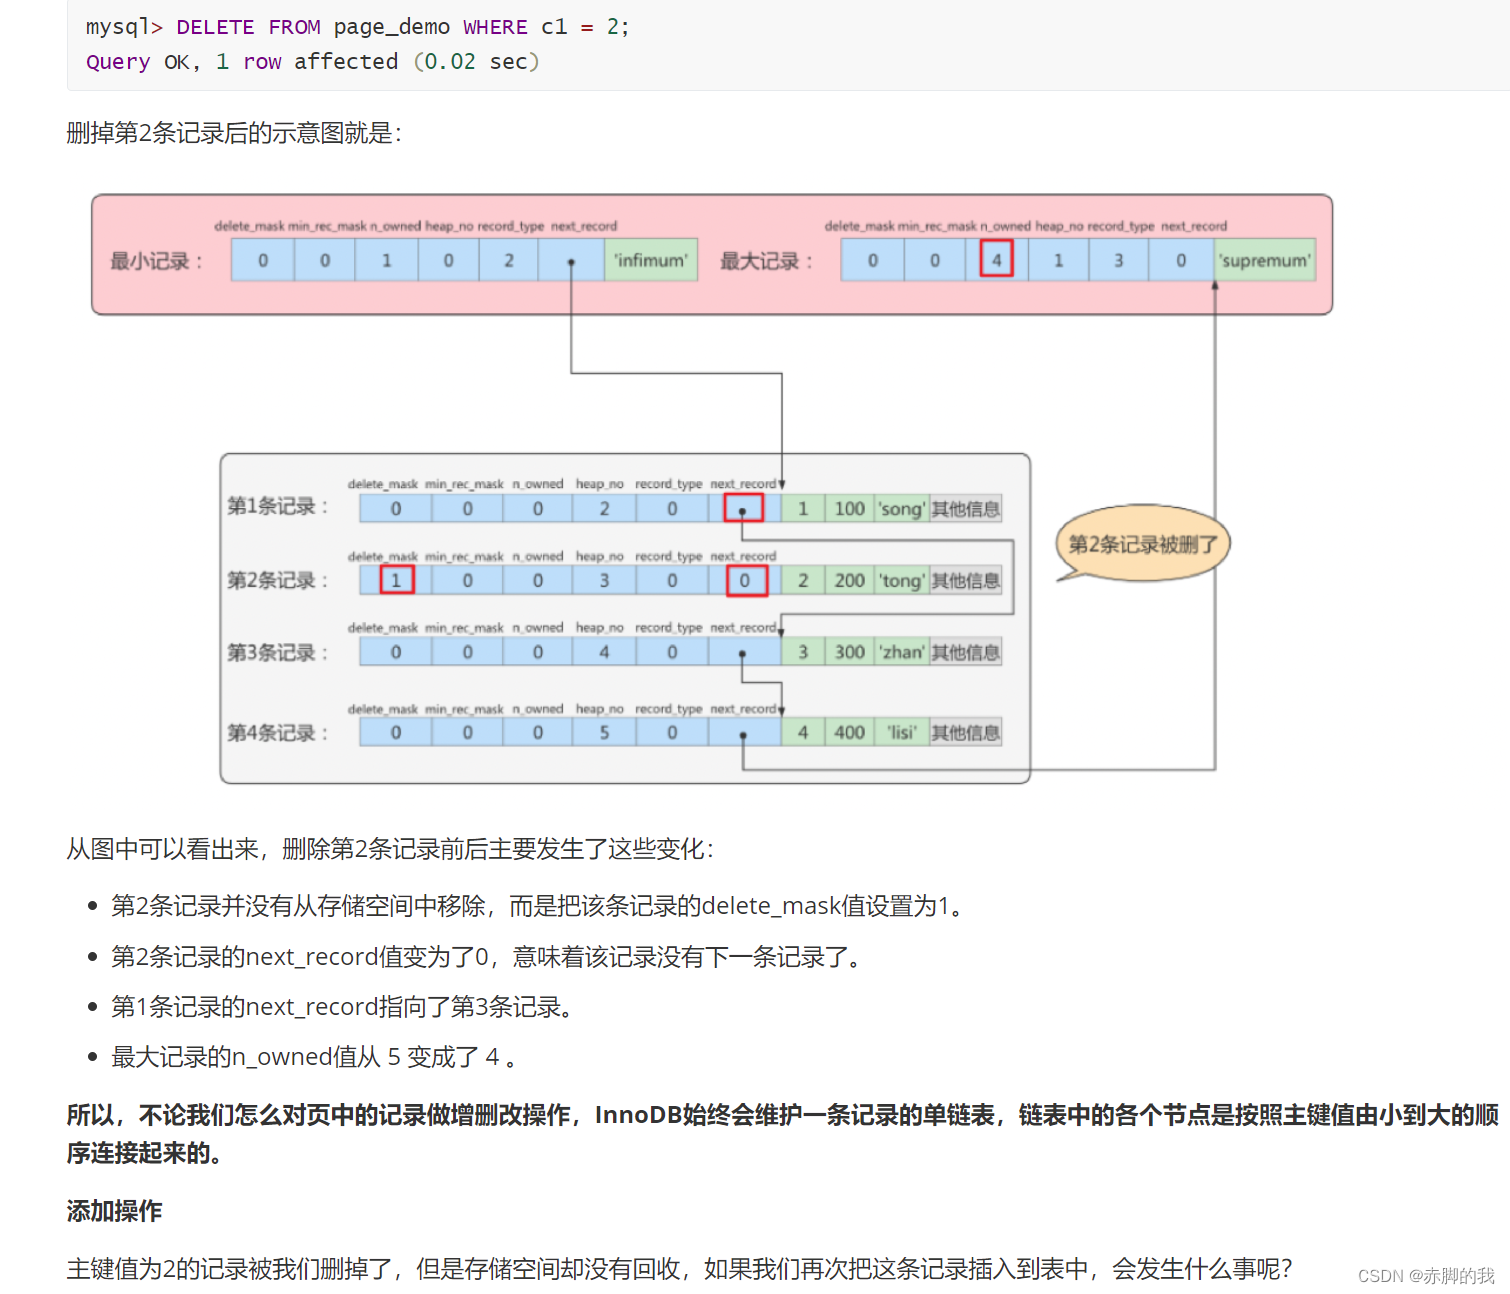Screen dimensions: 1510x1294
Task: Toggle the delete_mask cell of 第3条记录
Action: (394, 651)
